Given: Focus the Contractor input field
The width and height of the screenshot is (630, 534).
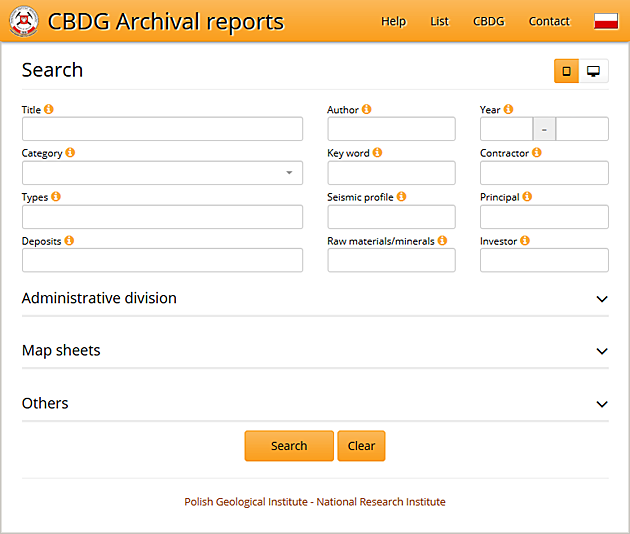Looking at the screenshot, I should click(x=544, y=173).
